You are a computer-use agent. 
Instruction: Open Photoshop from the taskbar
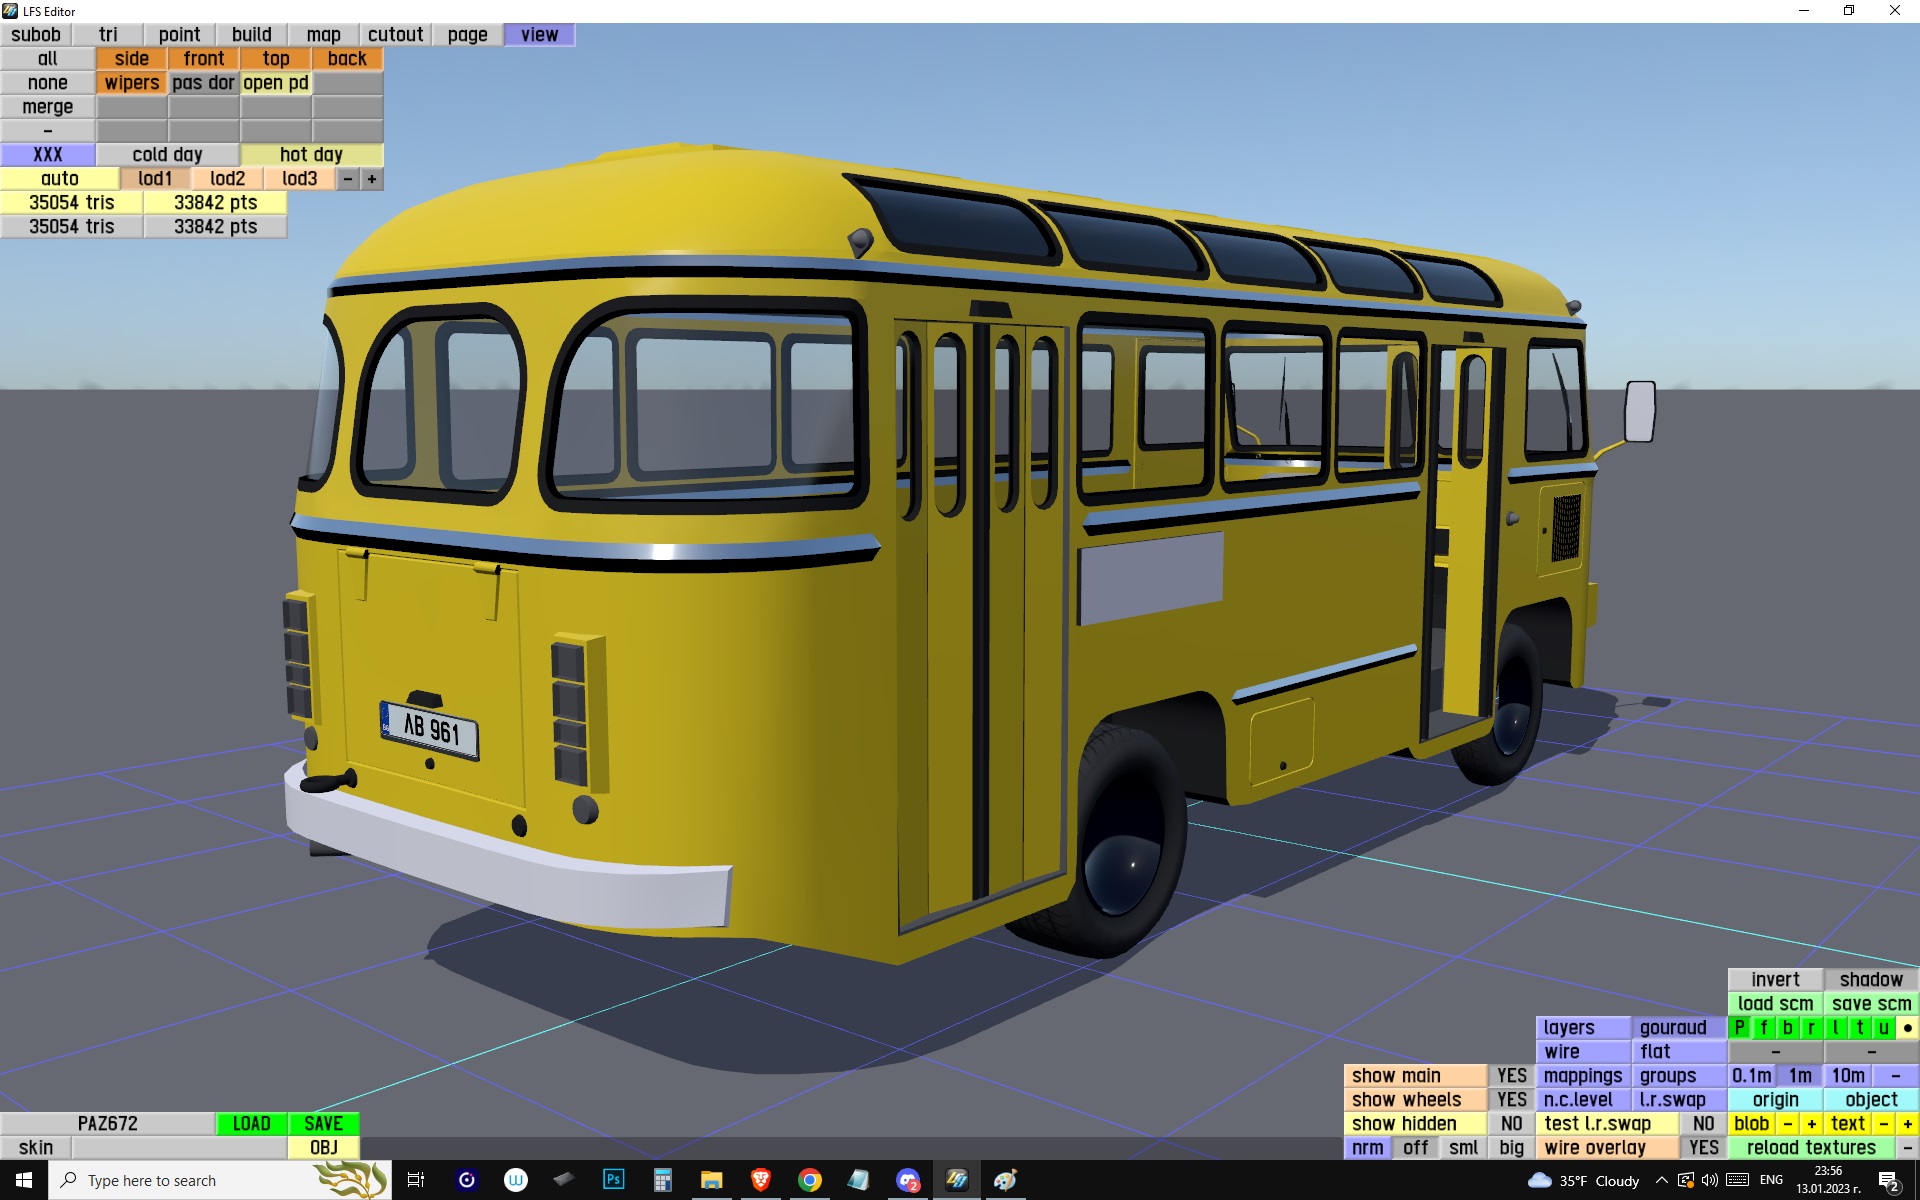pos(613,1180)
